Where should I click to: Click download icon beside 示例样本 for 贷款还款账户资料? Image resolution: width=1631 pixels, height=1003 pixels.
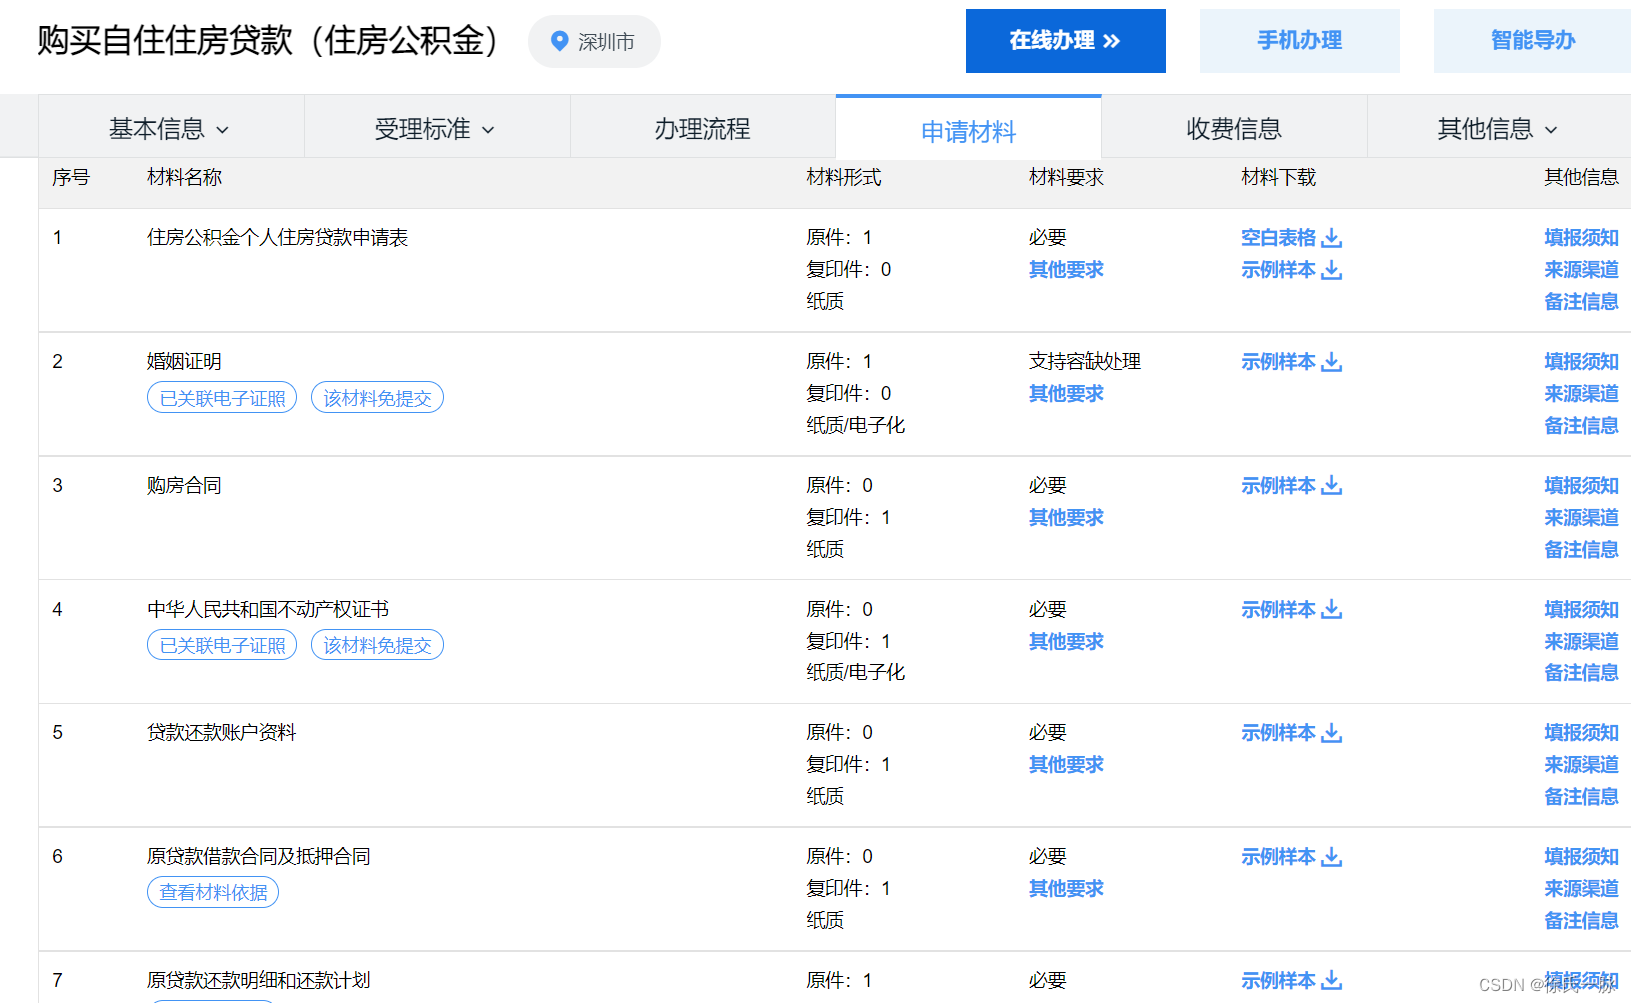1332,733
